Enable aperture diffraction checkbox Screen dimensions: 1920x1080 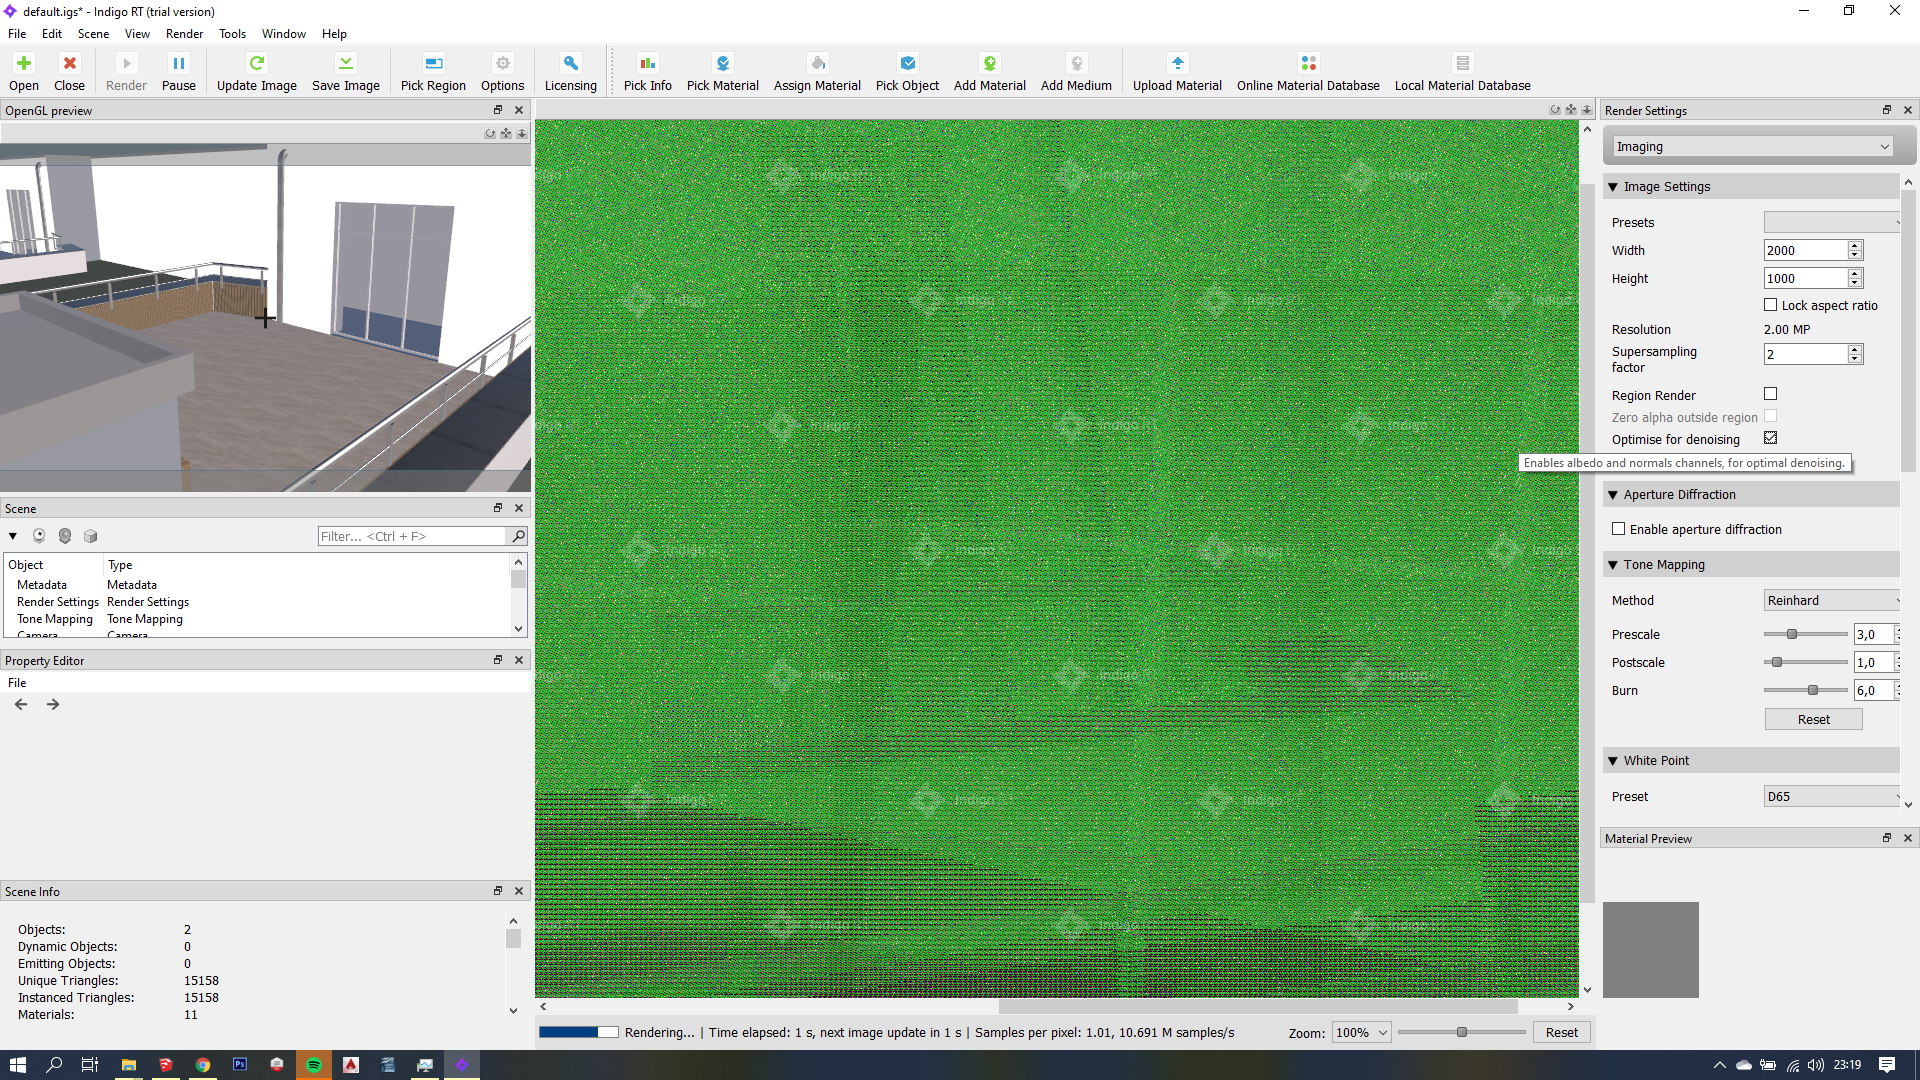tap(1619, 529)
